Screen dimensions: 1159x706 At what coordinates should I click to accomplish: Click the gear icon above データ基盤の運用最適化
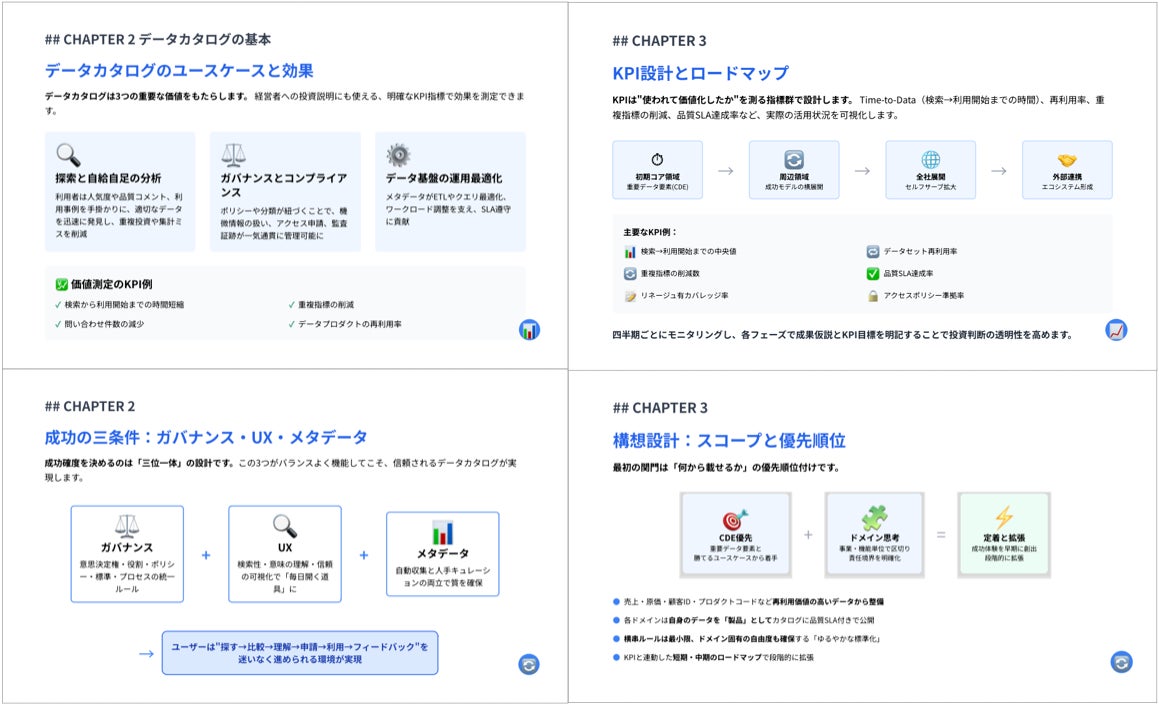point(397,152)
